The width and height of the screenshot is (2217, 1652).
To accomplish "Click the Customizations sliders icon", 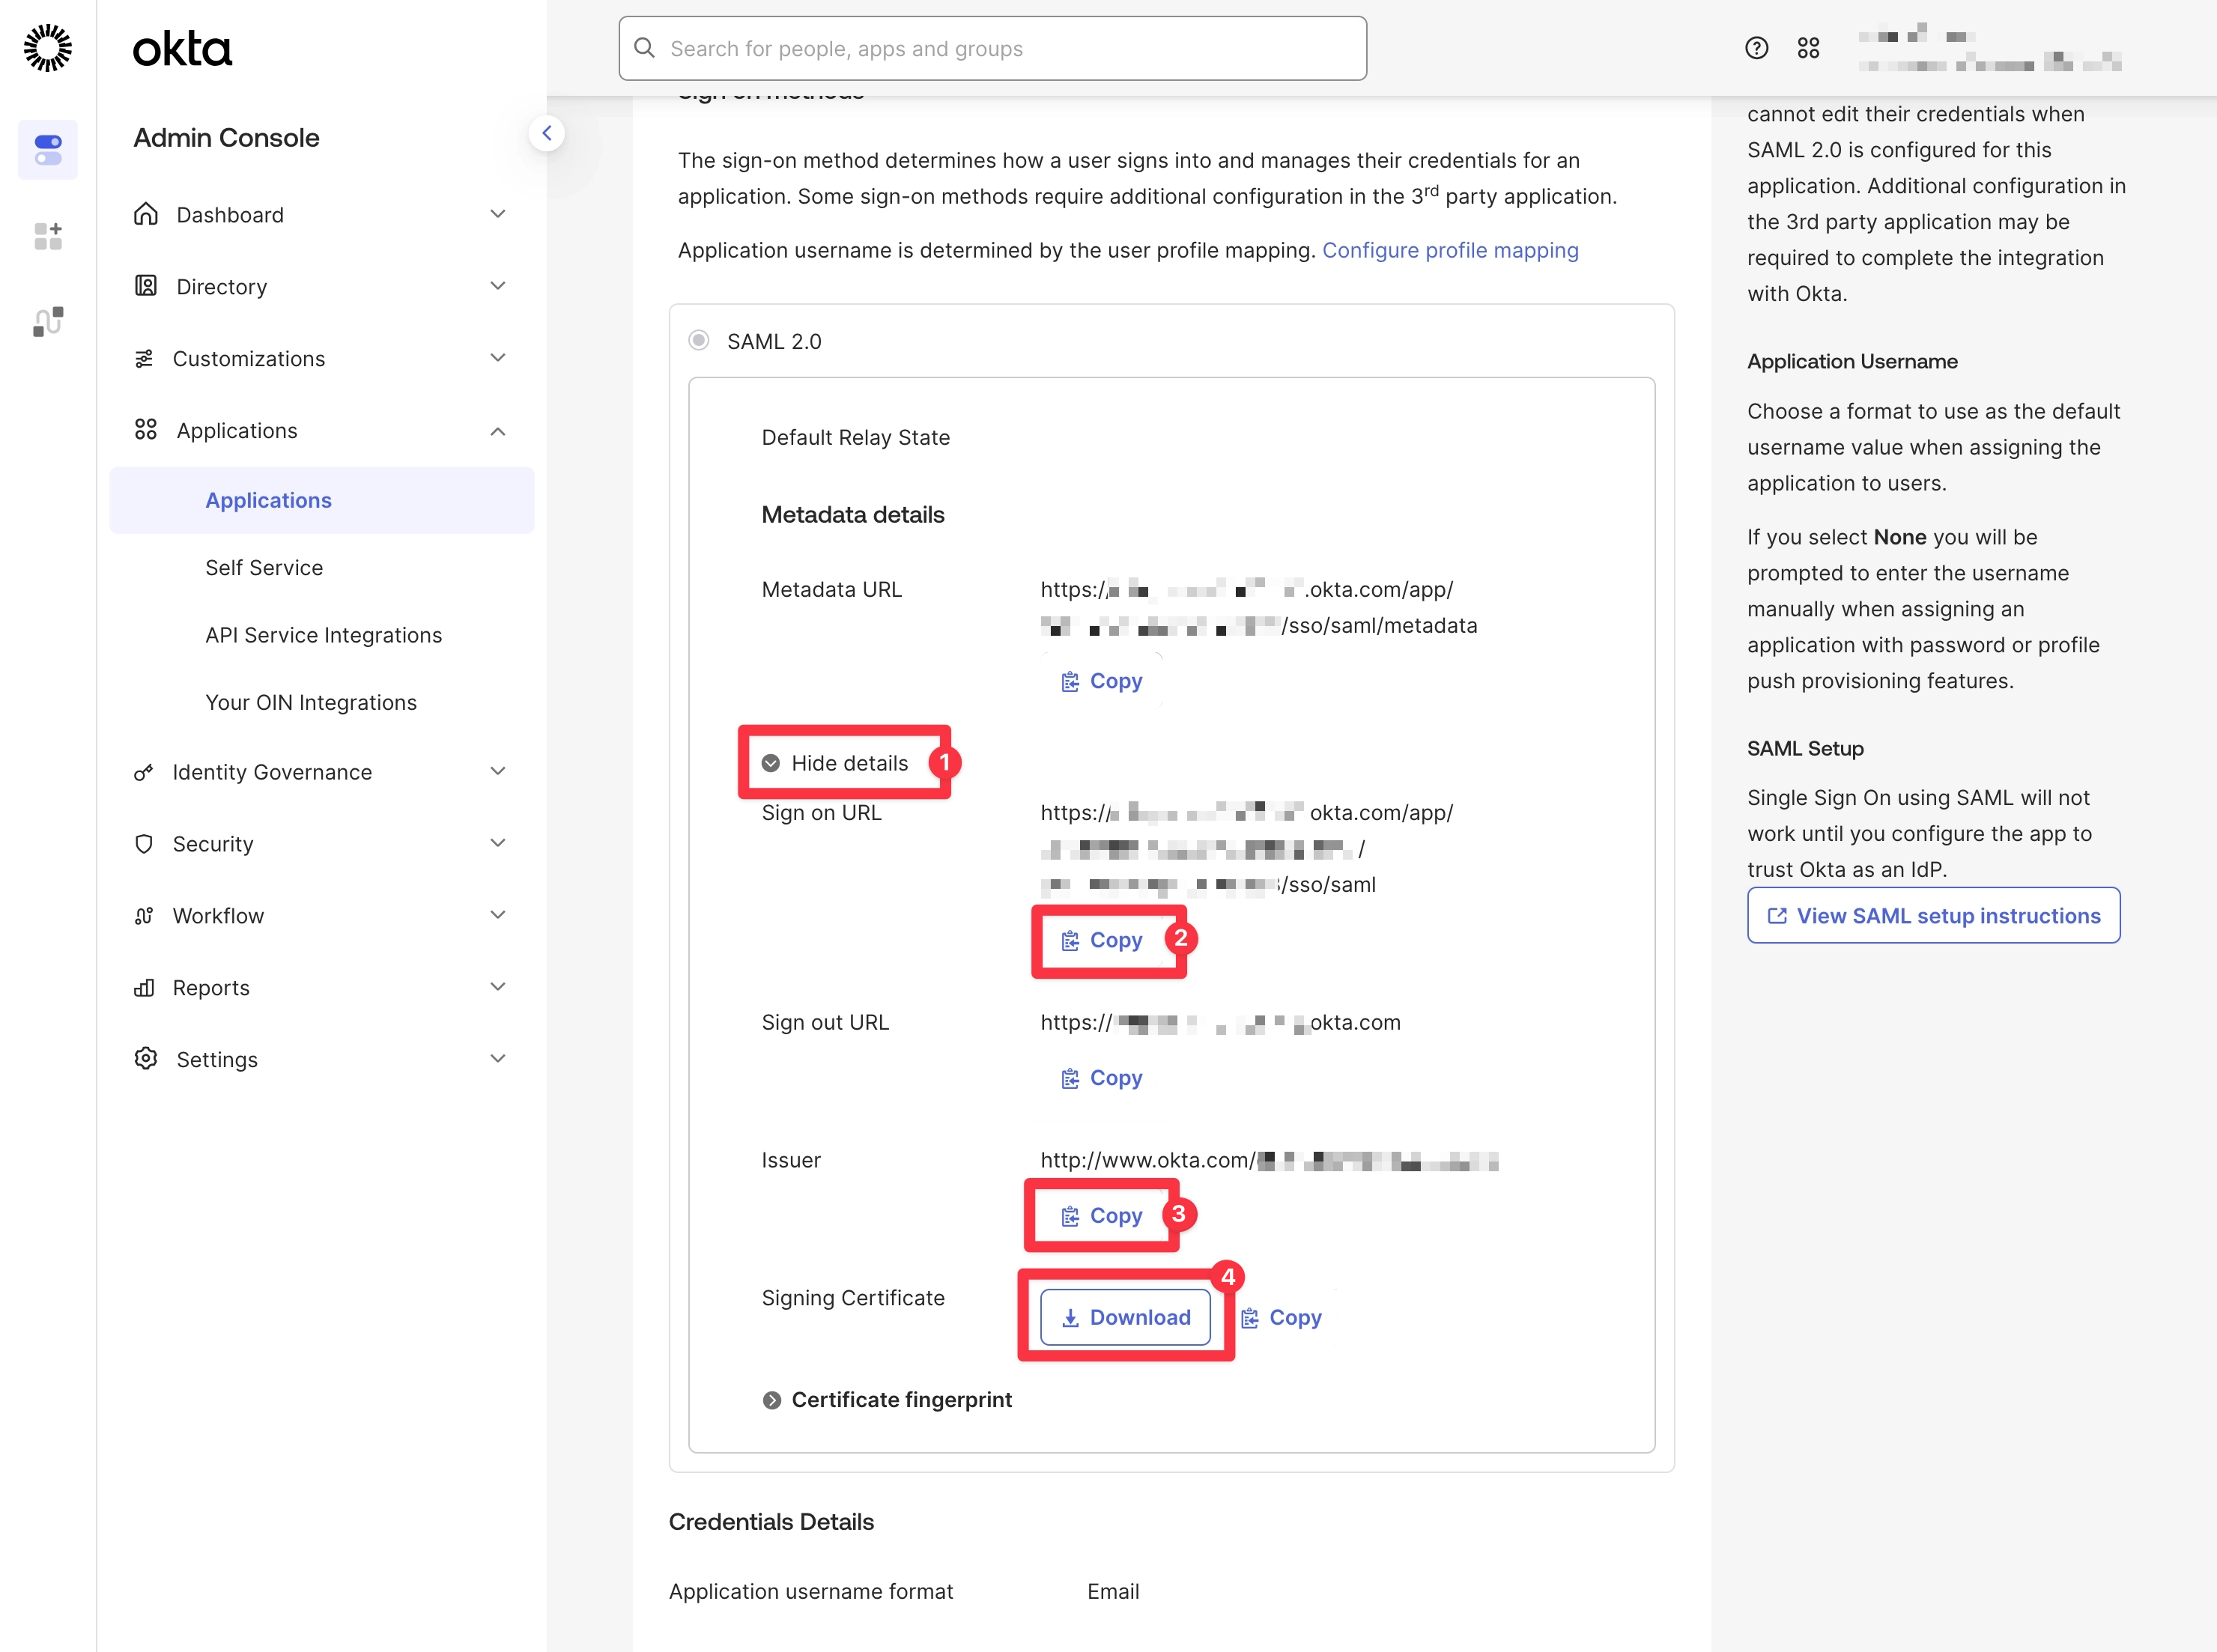I will coord(144,358).
